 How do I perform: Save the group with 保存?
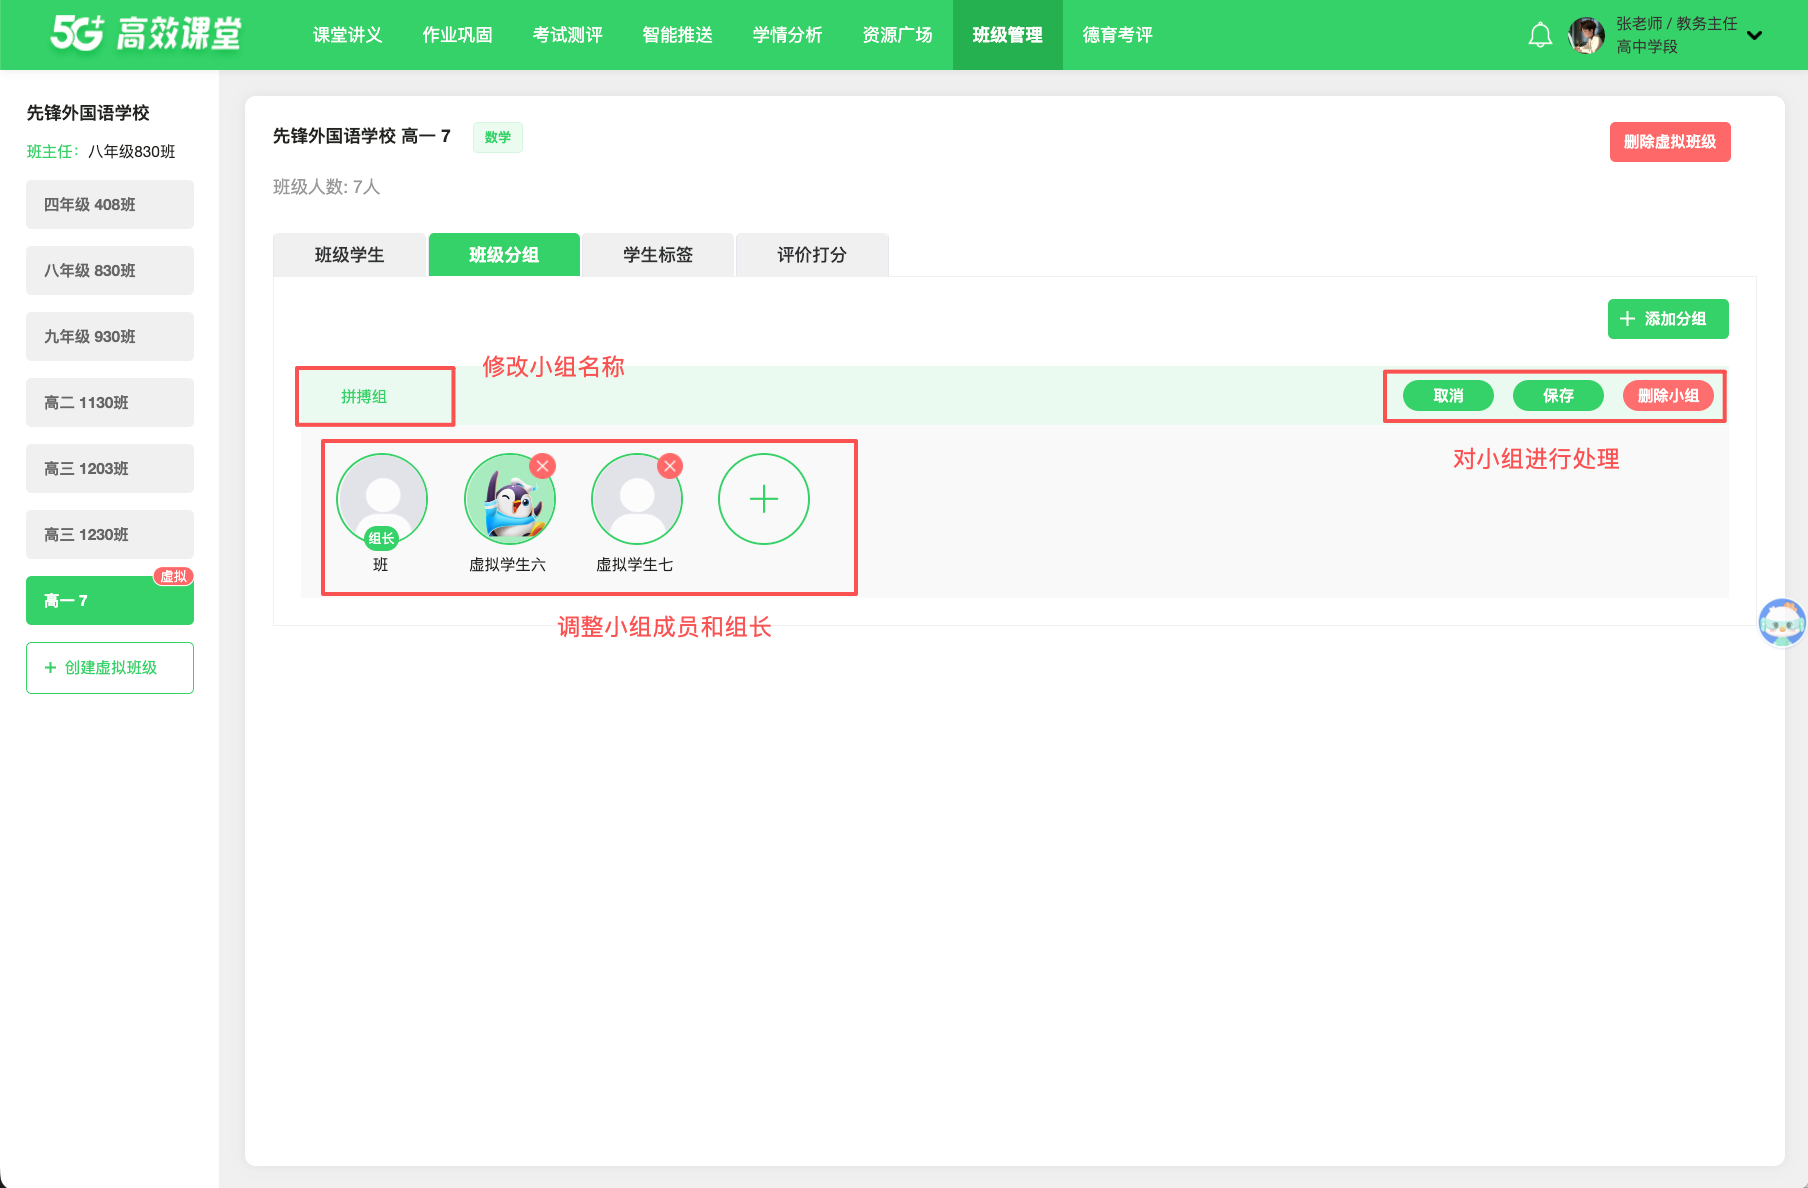tap(1558, 396)
